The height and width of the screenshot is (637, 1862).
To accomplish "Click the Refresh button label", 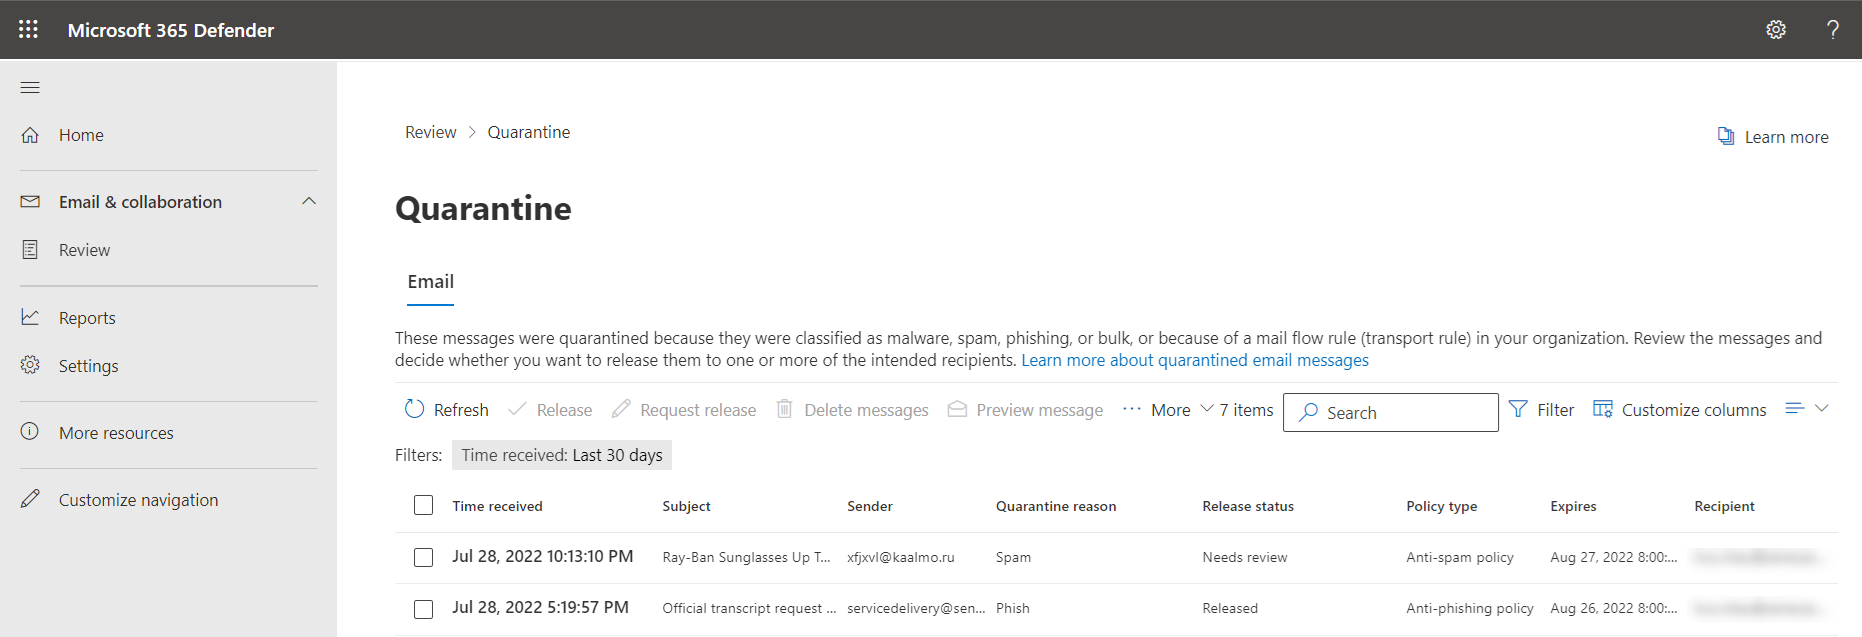I will (x=461, y=410).
